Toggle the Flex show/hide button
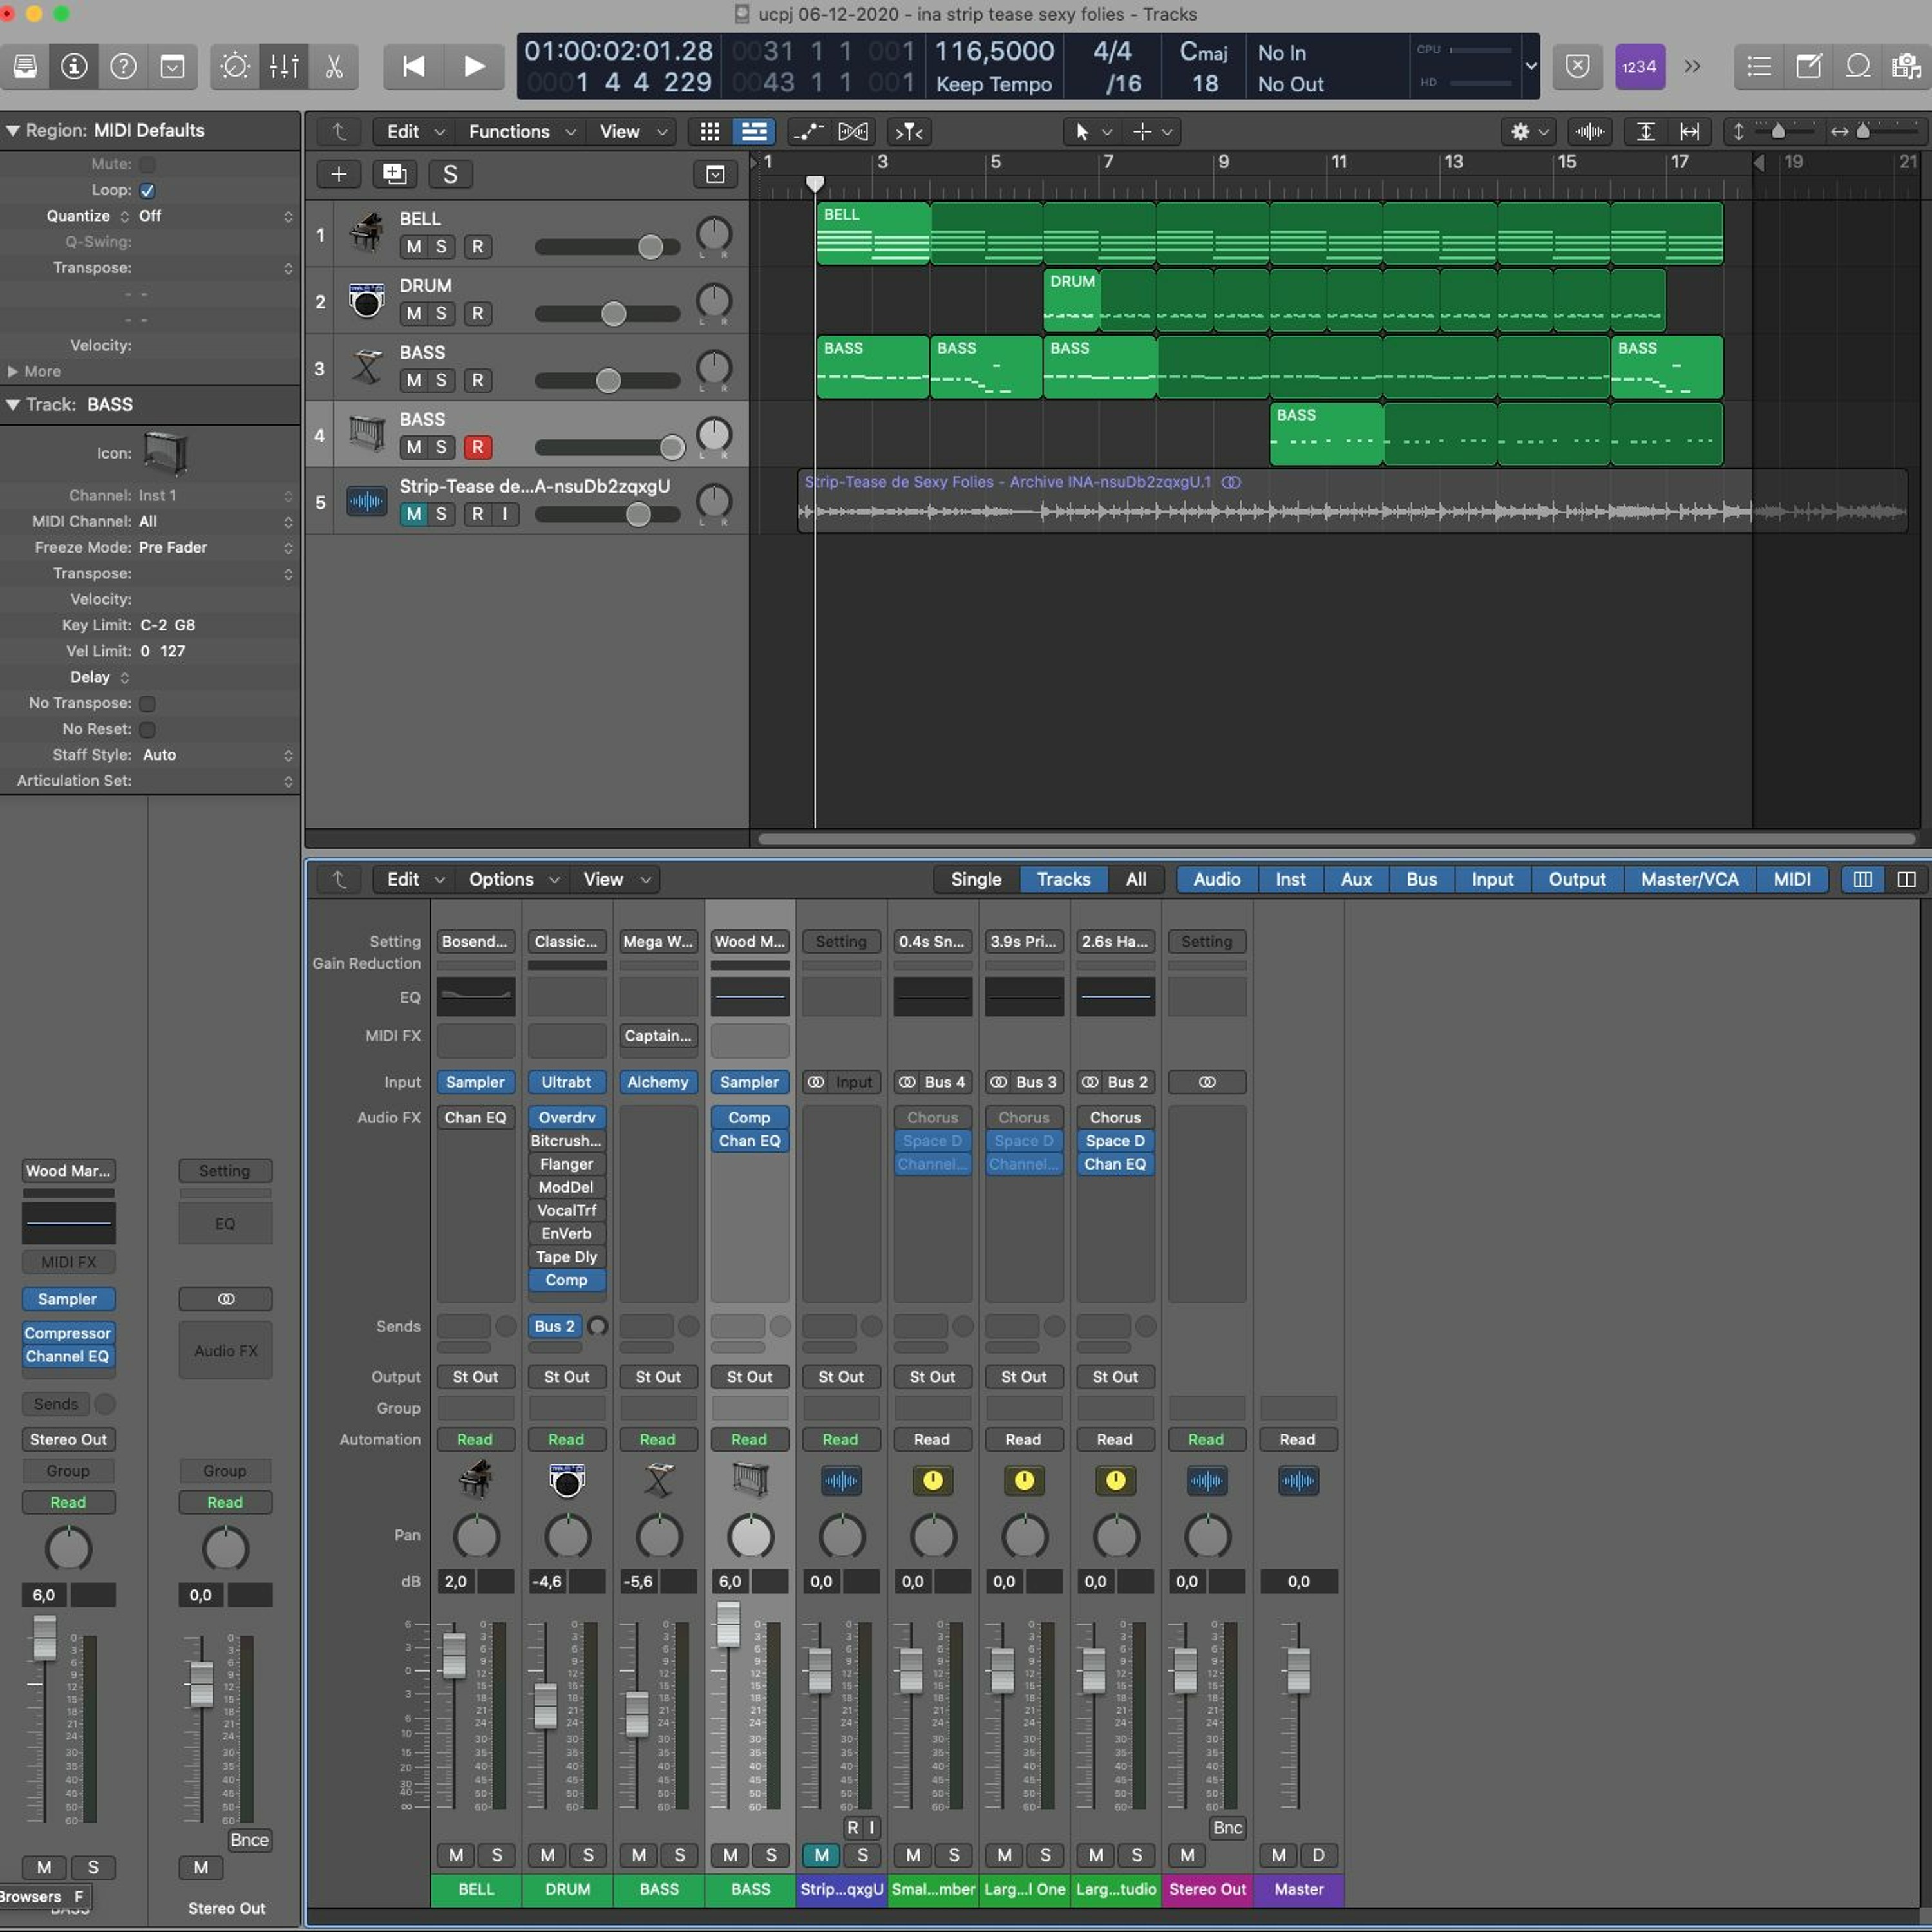 coord(853,131)
